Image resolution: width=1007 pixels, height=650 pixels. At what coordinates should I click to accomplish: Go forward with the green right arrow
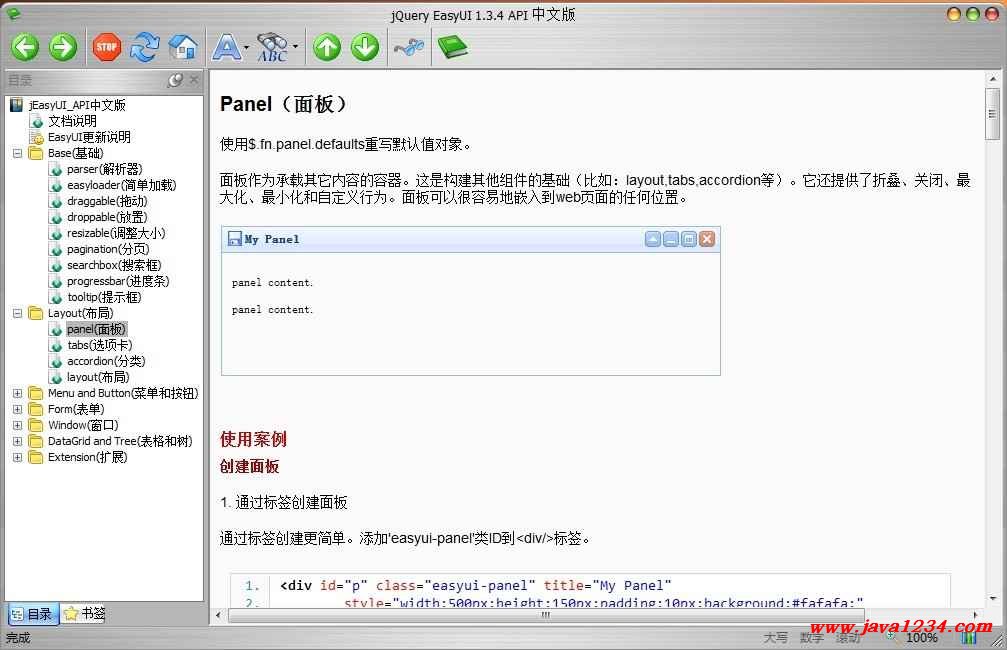click(63, 48)
